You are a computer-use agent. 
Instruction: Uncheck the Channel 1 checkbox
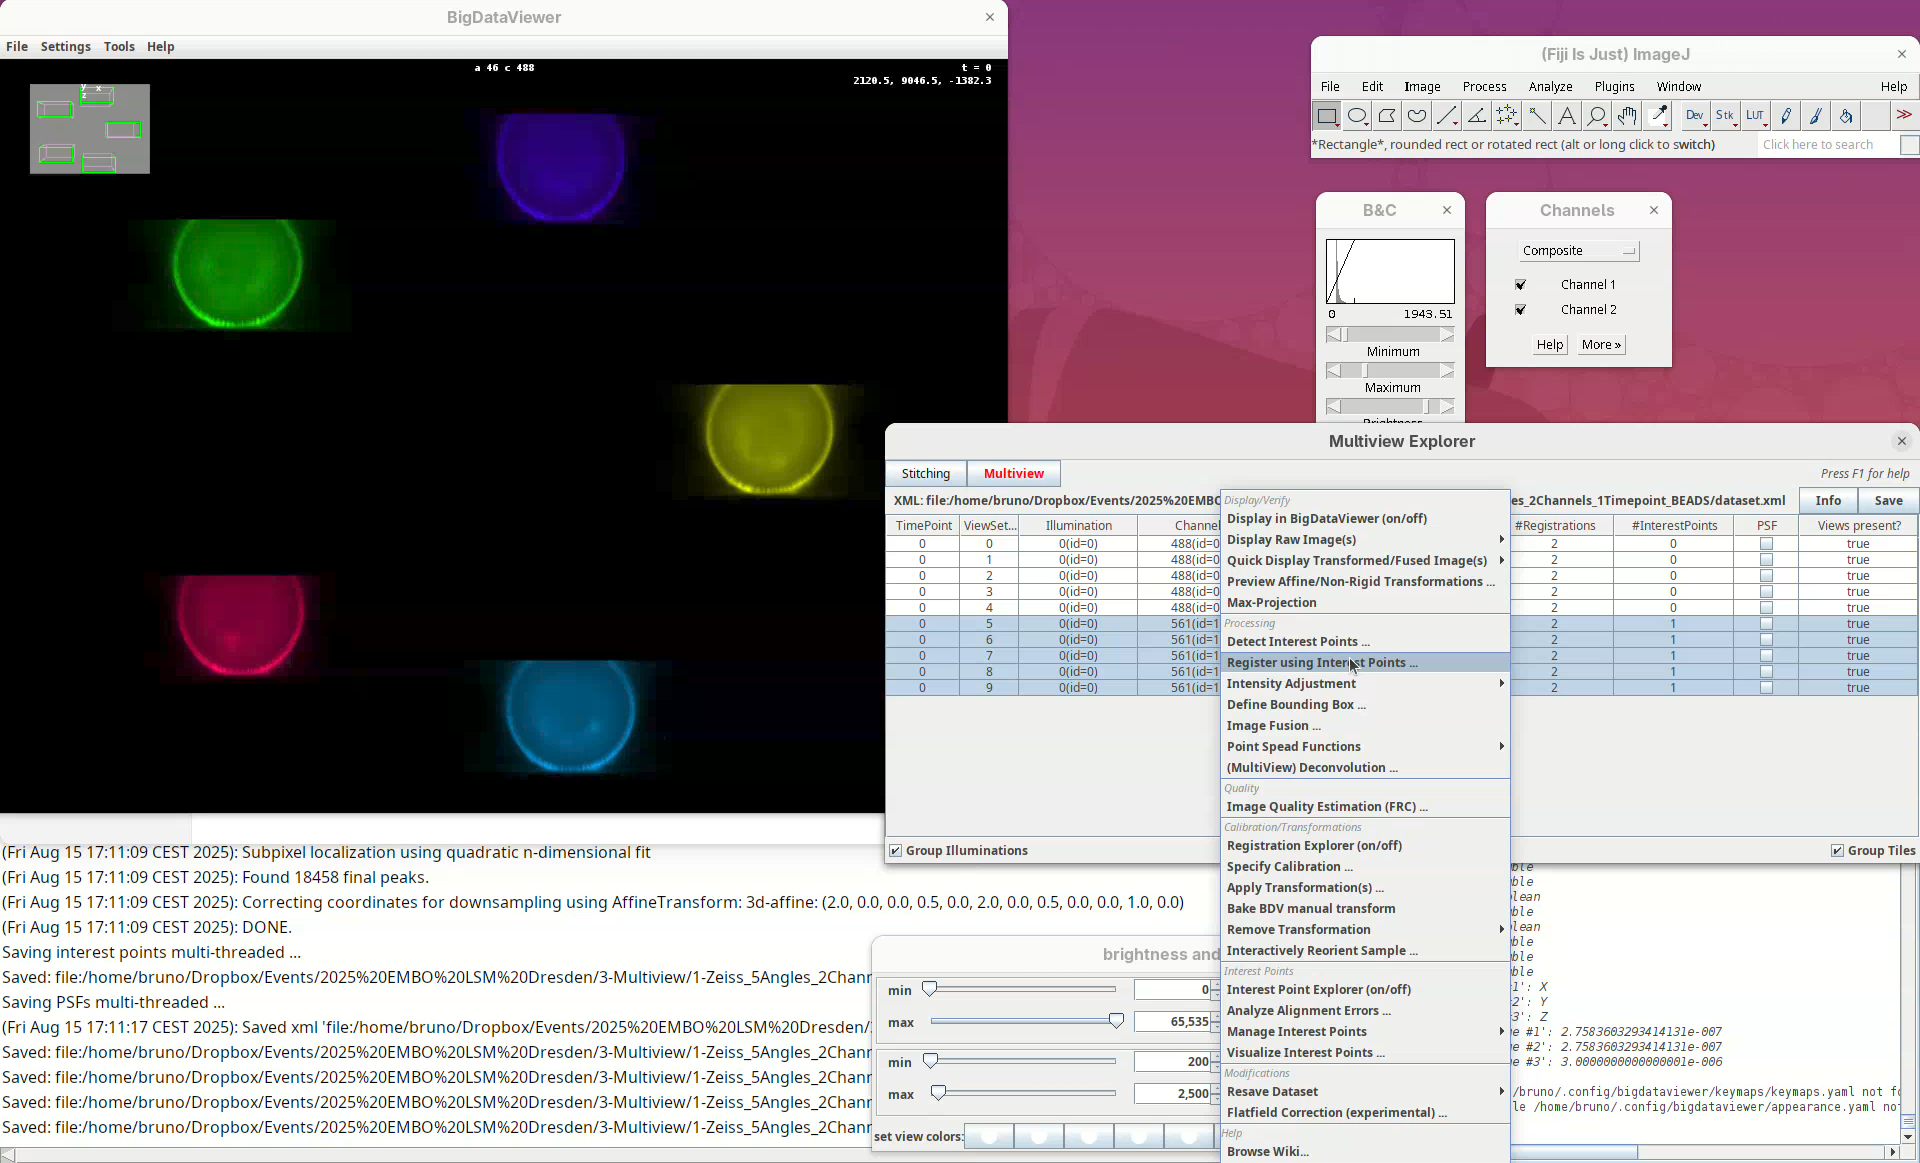coord(1521,285)
